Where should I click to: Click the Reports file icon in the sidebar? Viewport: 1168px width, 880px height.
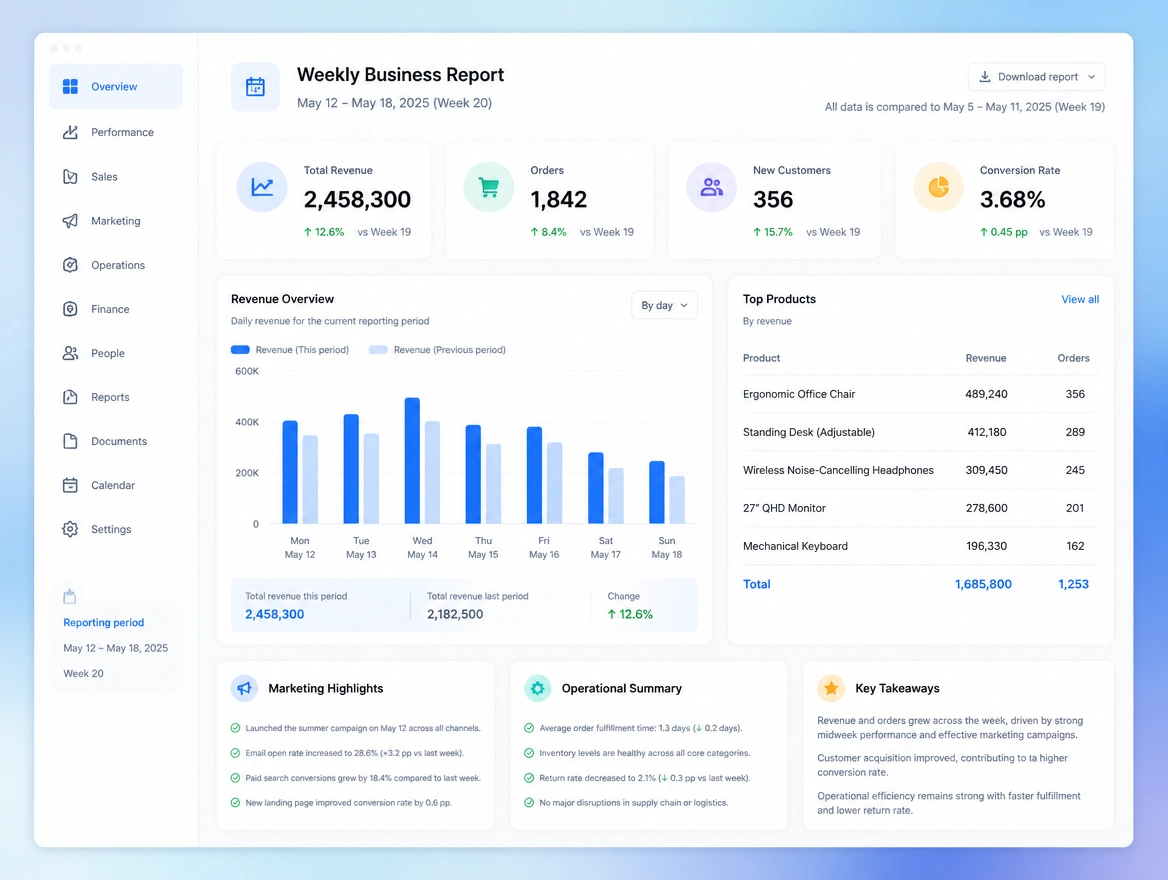70,397
